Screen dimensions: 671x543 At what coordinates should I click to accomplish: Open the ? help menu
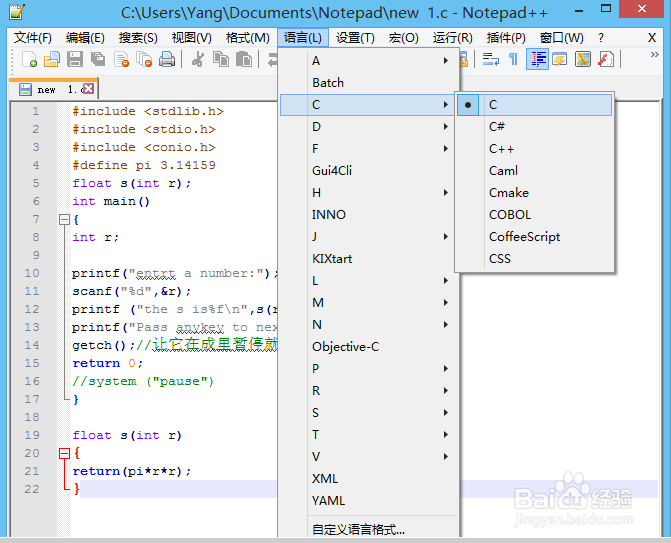coord(601,38)
